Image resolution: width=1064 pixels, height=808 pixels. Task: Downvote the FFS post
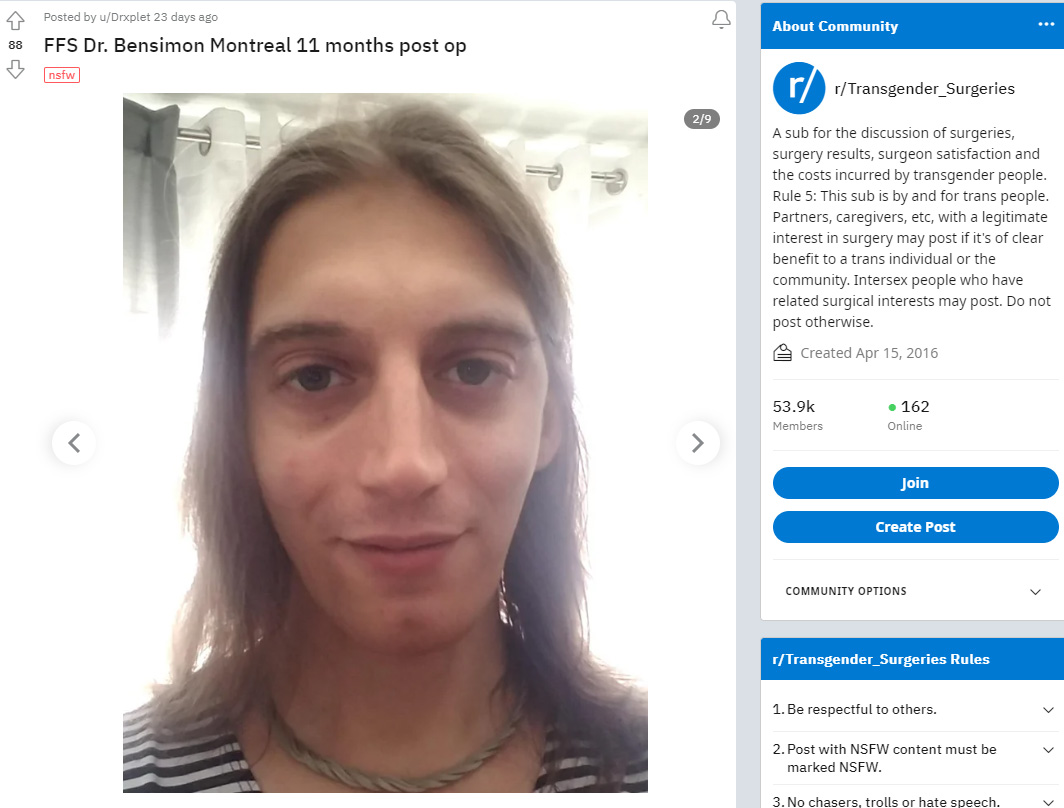16,69
